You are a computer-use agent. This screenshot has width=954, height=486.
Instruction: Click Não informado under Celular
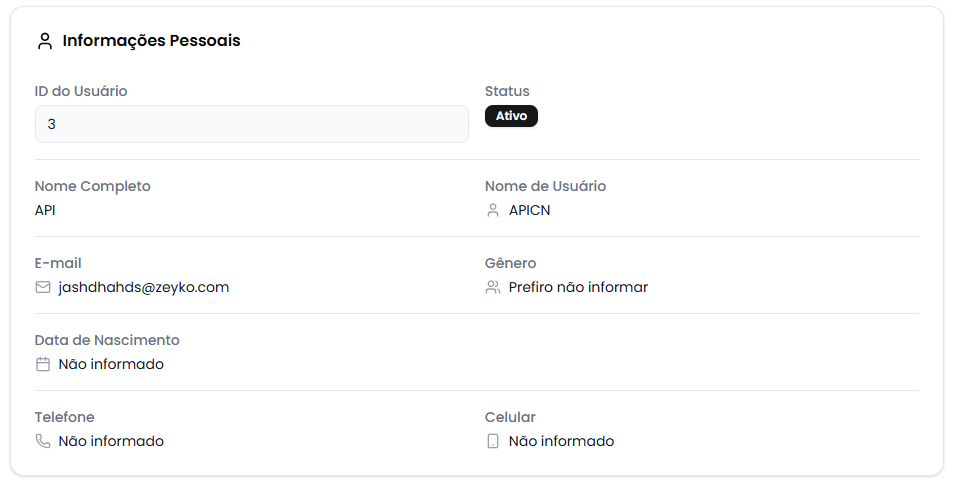pyautogui.click(x=561, y=441)
